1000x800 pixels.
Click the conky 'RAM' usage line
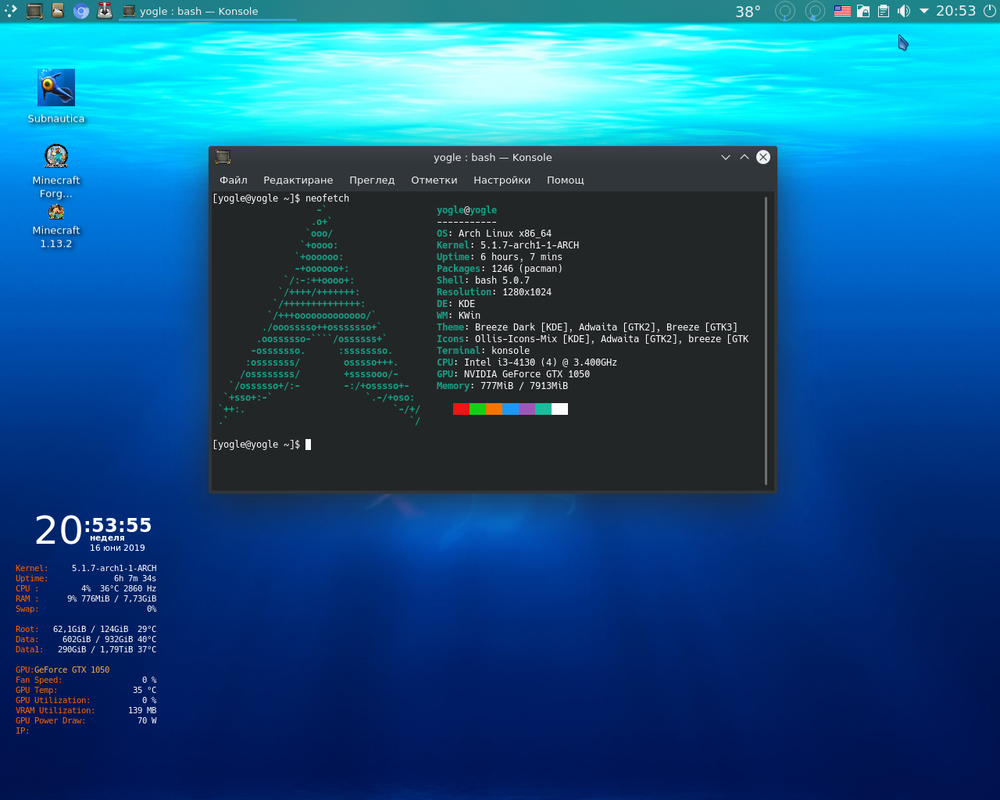coord(86,599)
